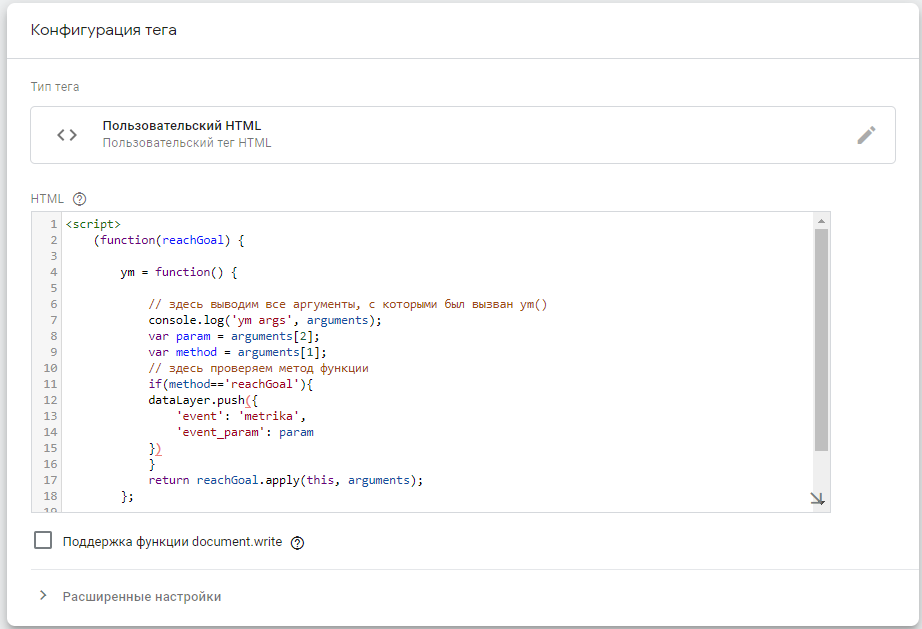Open the 'Расширенные настройки' section title

click(142, 597)
